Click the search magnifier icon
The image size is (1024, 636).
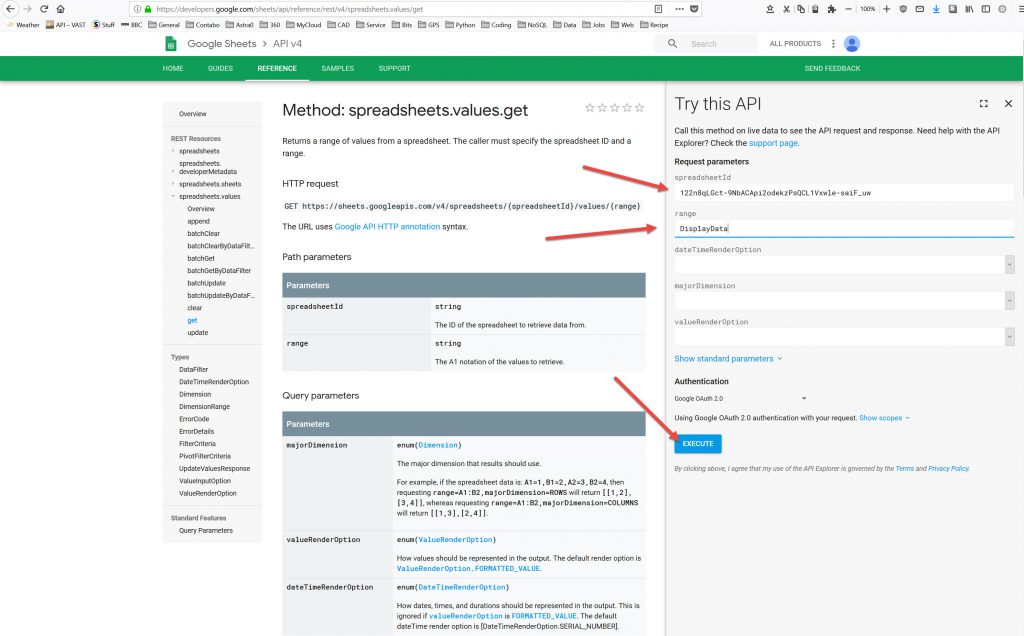(x=673, y=44)
